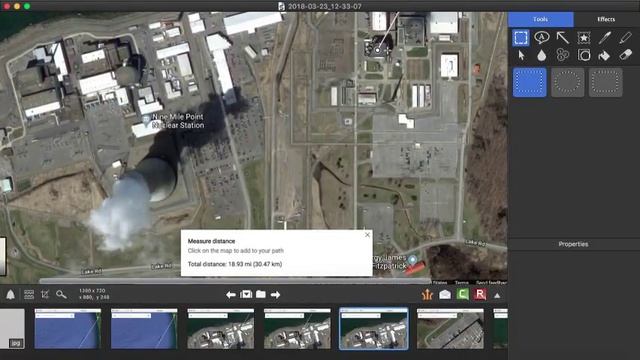The width and height of the screenshot is (640, 360).
Task: Click the save-to-folder icon with down arrow
Action: coord(246,294)
